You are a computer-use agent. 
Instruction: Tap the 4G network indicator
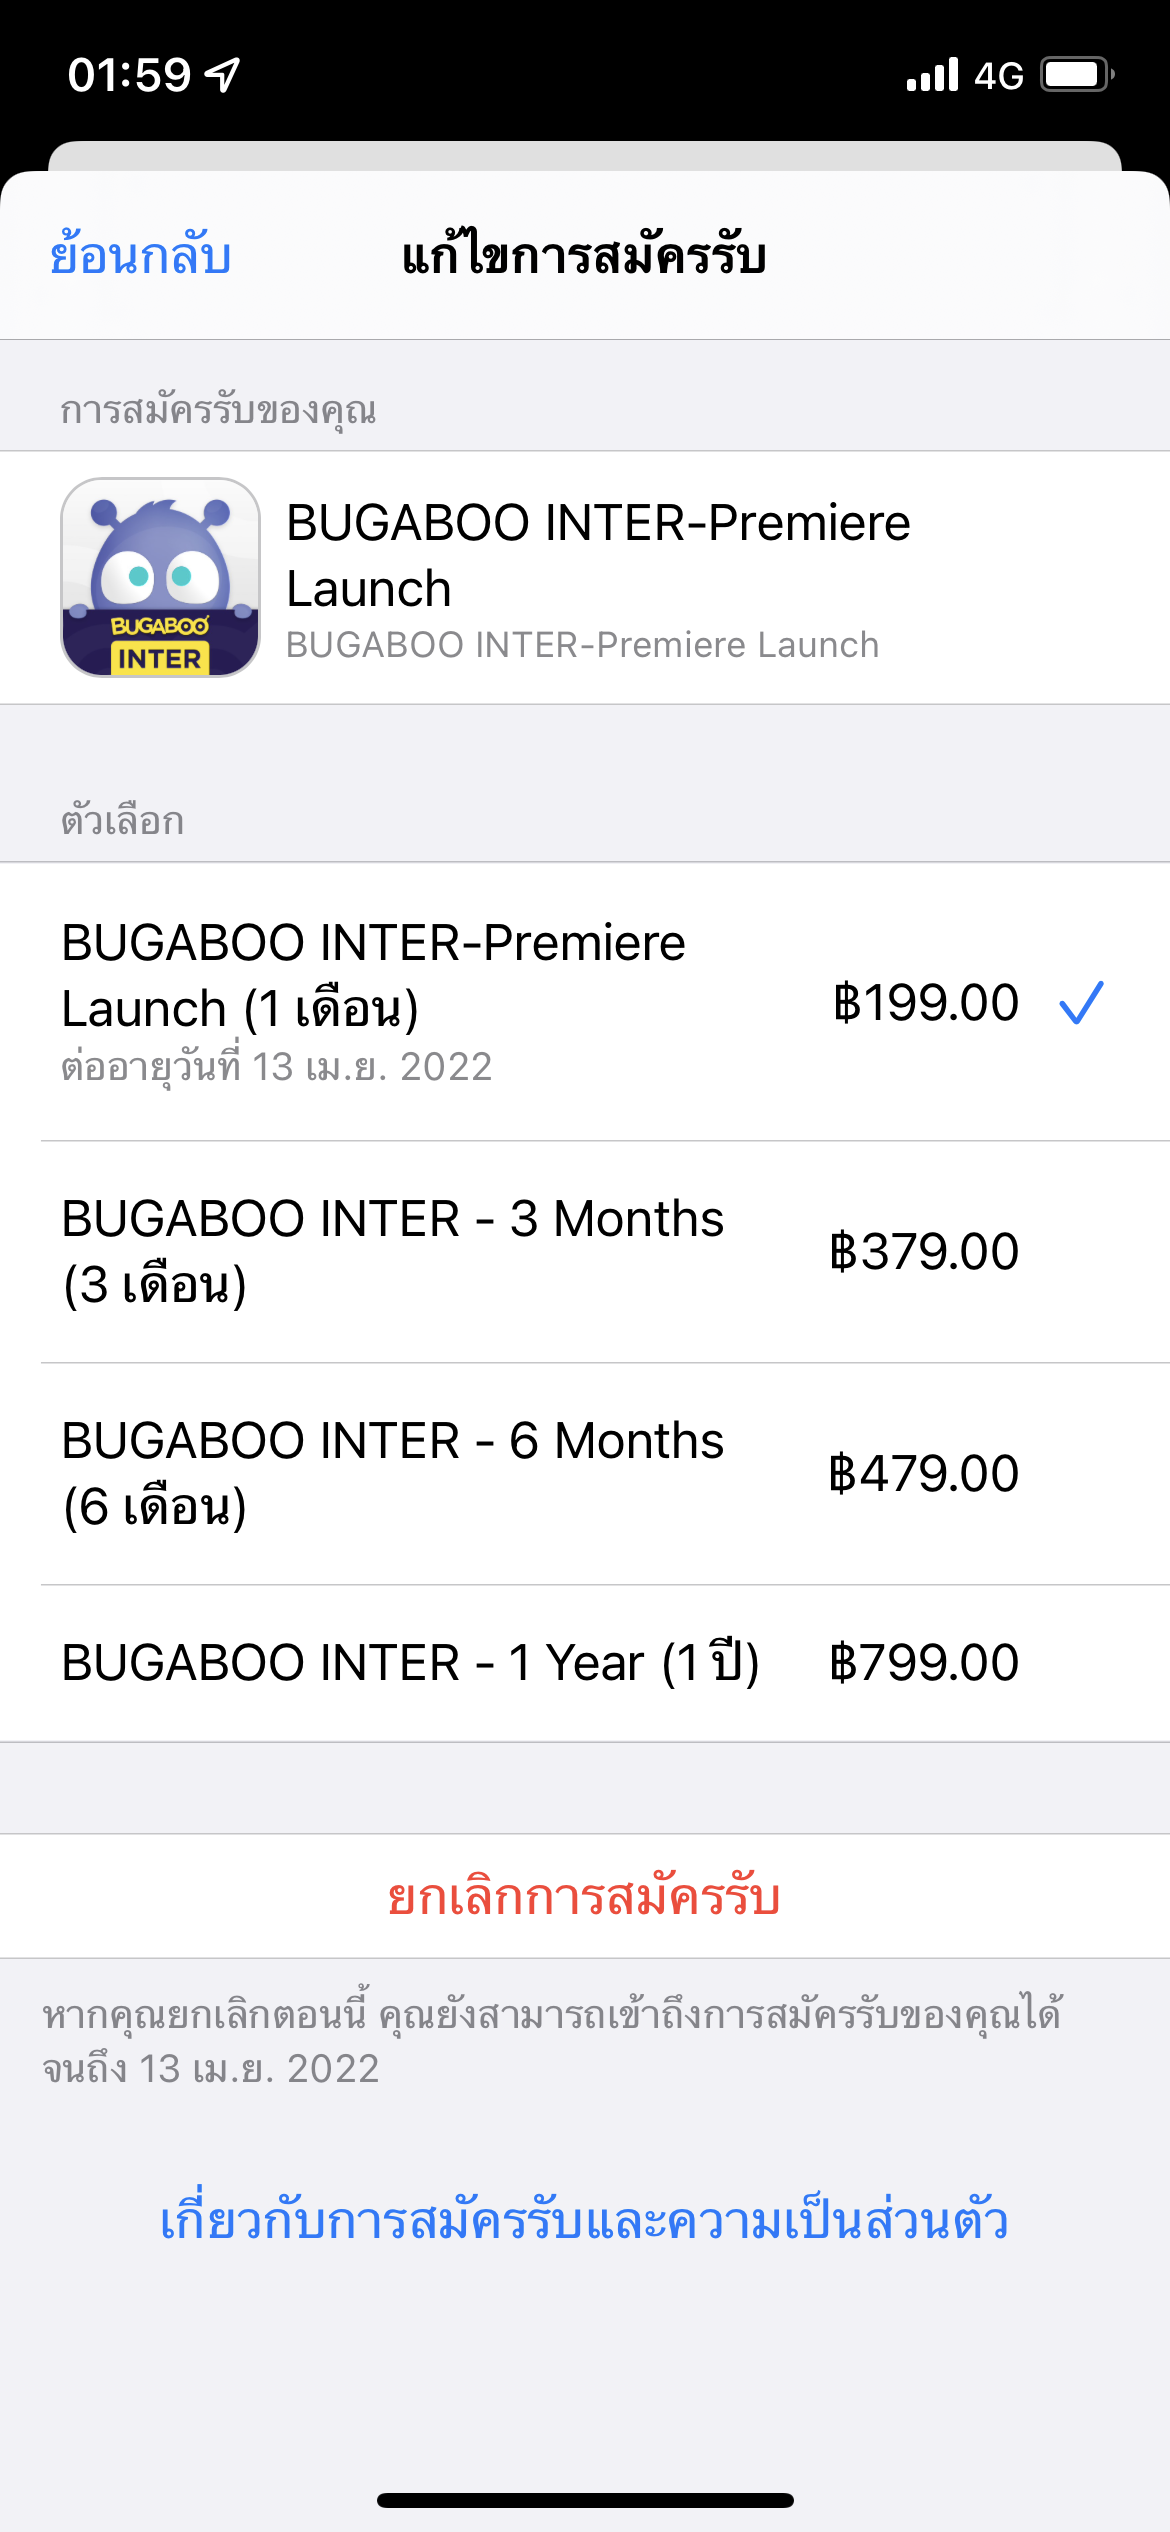point(998,76)
